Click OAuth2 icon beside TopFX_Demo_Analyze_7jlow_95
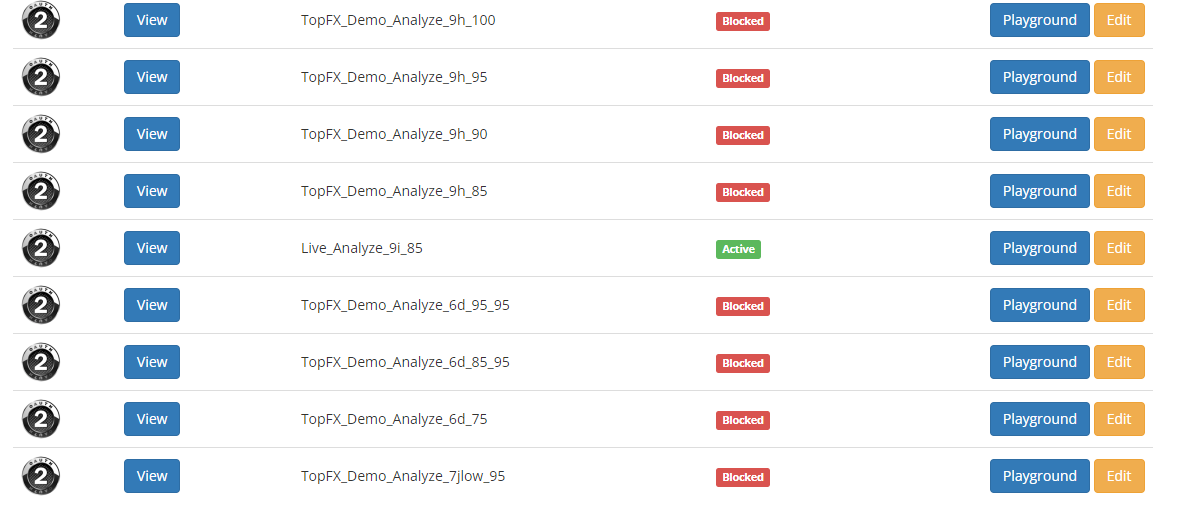The image size is (1191, 521). point(41,476)
